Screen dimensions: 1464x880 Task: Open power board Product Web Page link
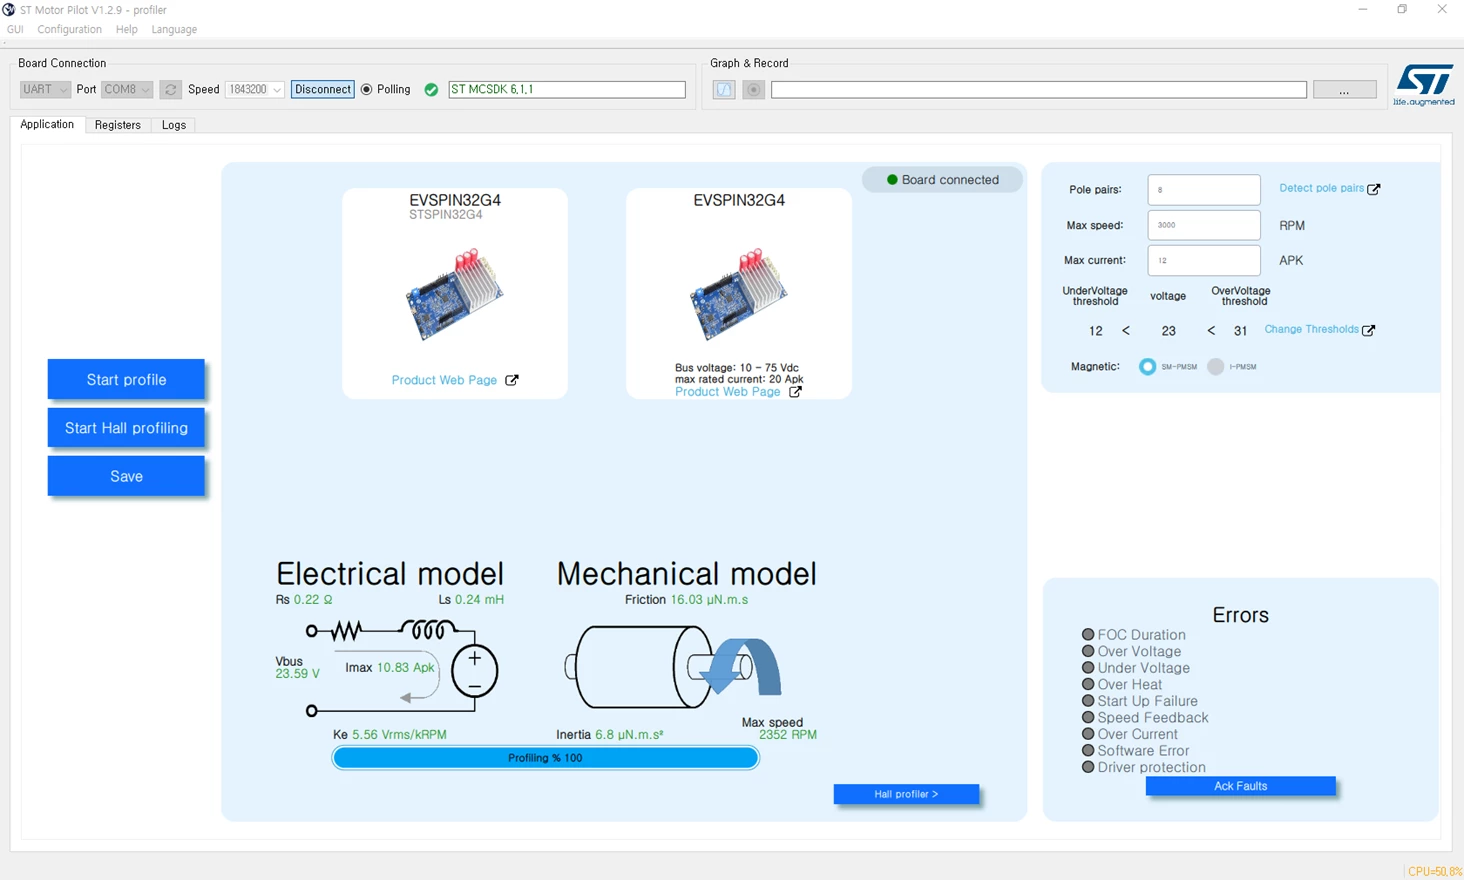click(727, 392)
